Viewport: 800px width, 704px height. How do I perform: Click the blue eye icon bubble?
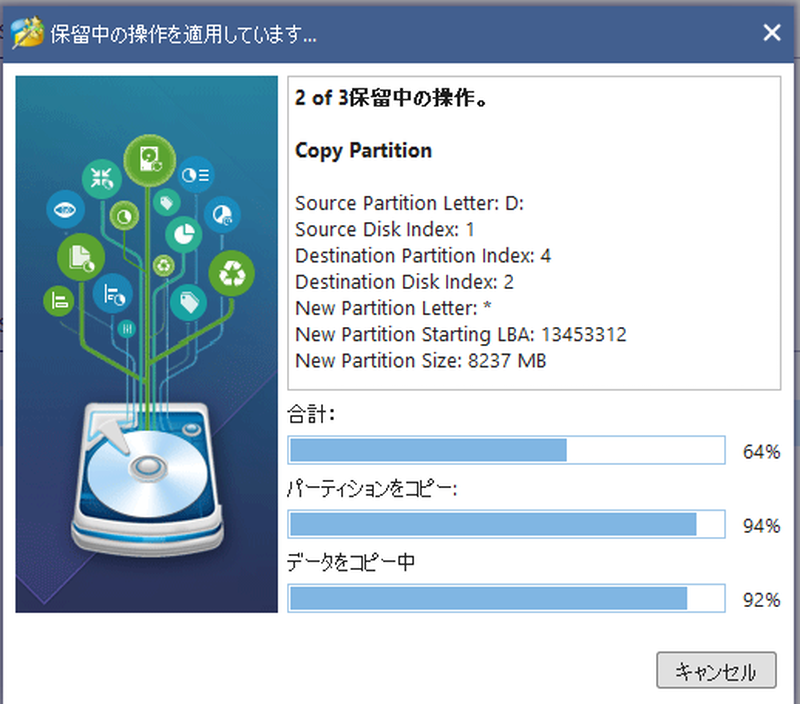(65, 209)
